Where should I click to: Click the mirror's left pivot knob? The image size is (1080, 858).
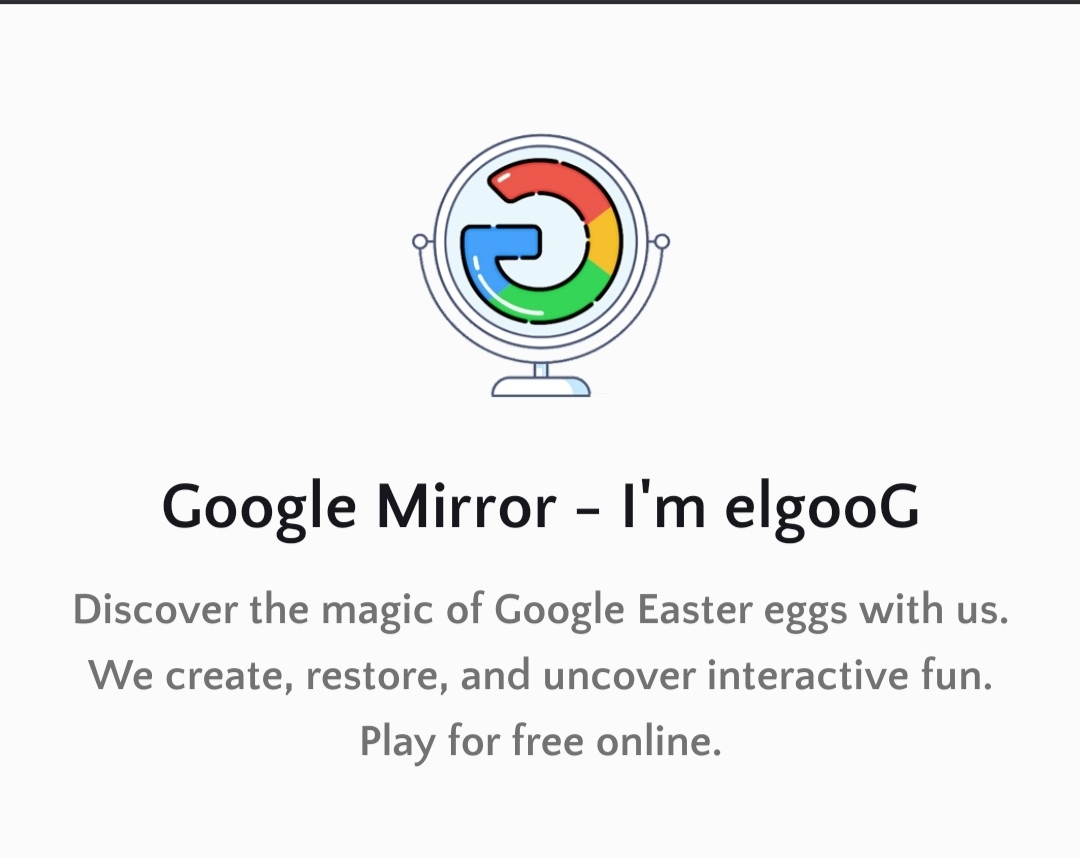(x=419, y=242)
